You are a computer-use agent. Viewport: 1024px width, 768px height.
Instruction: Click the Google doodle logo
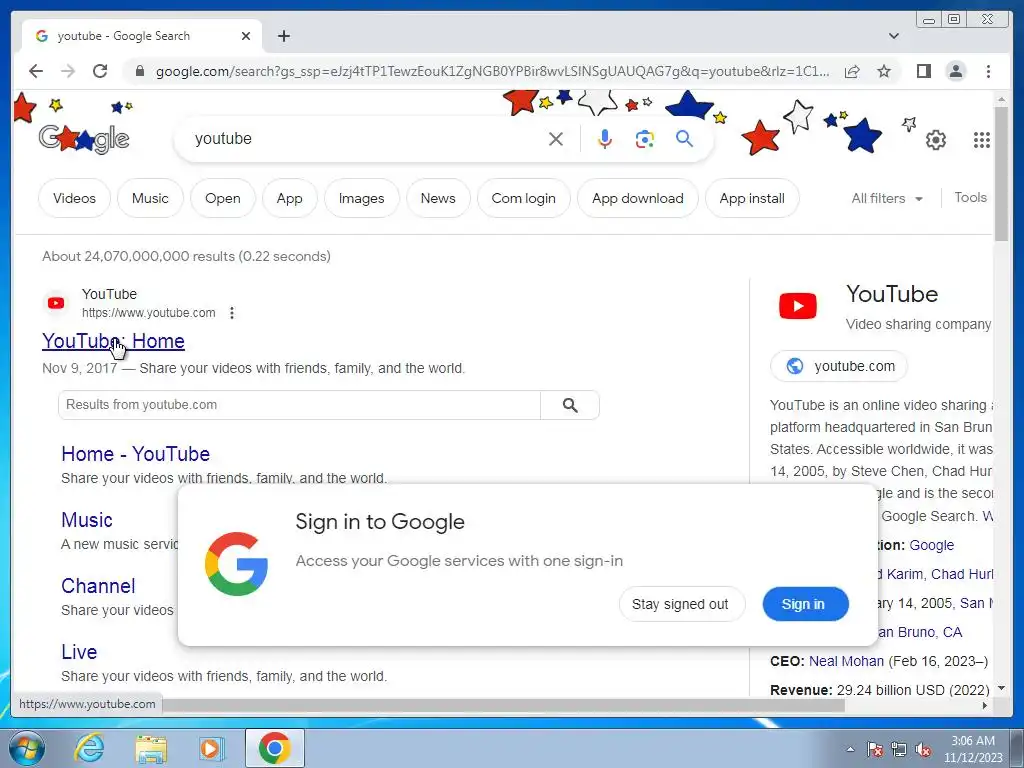coord(84,138)
